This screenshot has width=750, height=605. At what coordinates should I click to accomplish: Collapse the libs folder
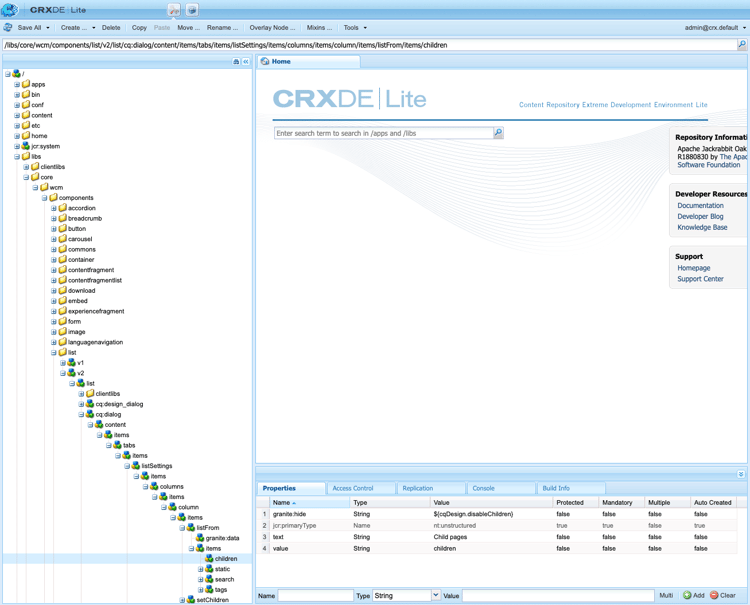(17, 156)
